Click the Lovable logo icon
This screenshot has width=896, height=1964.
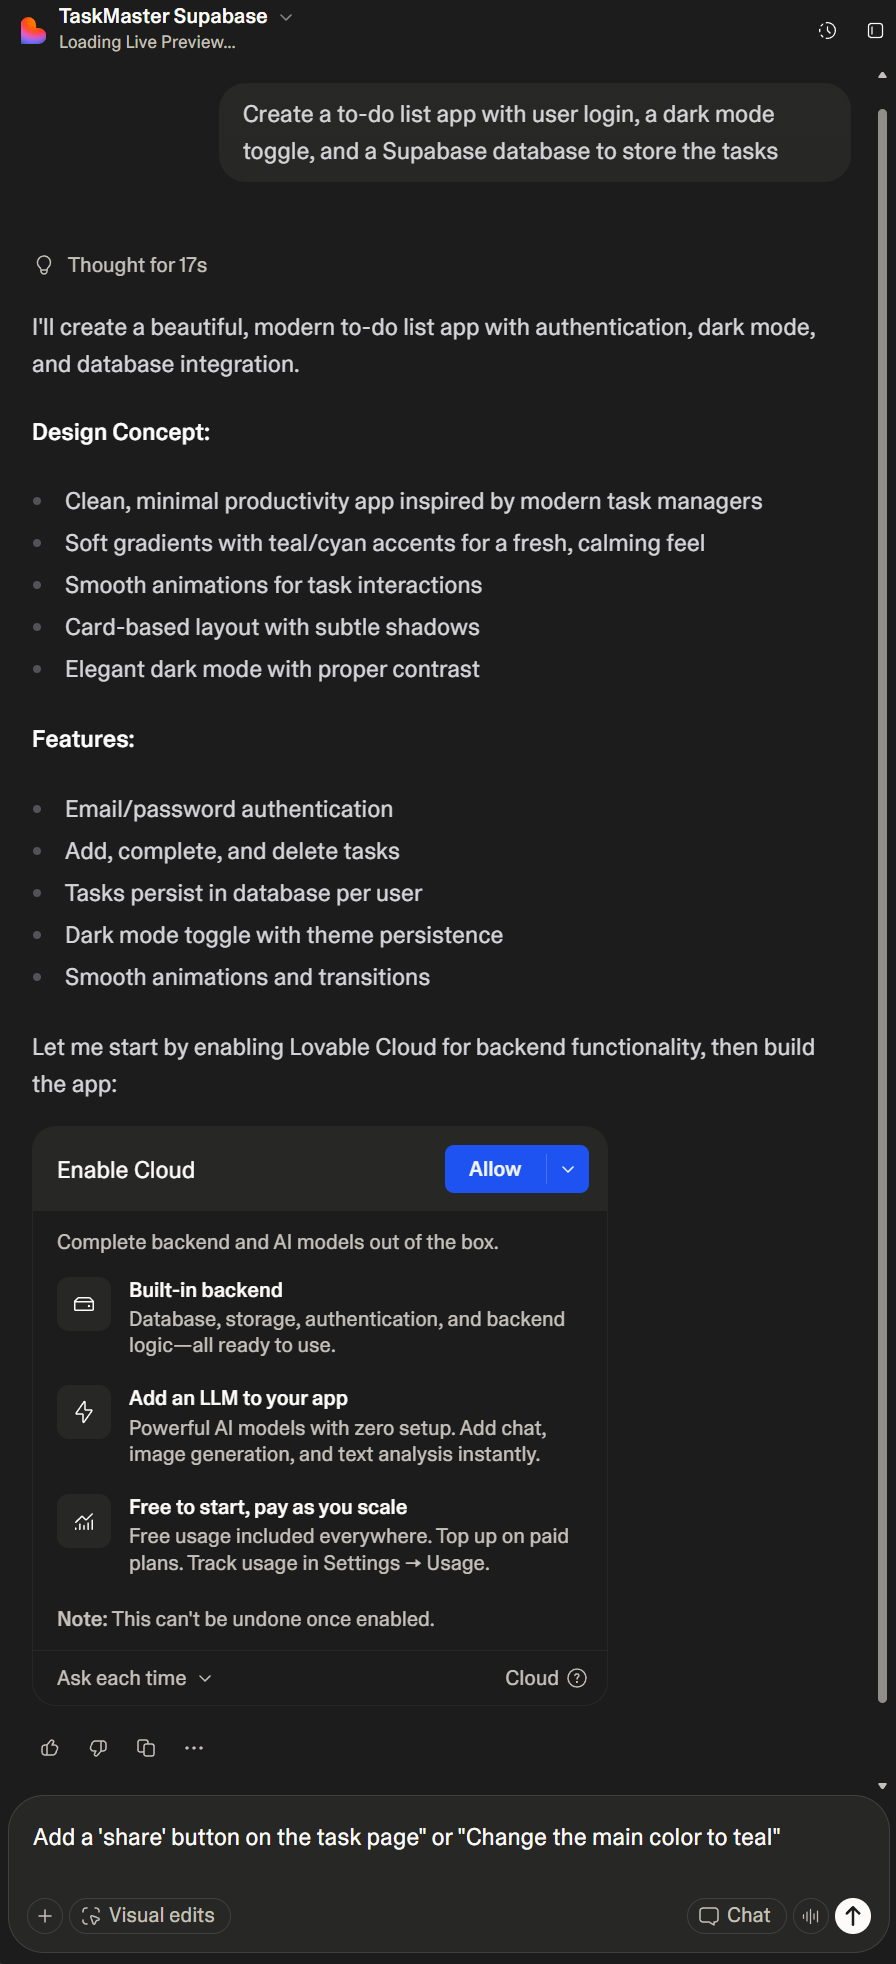click(33, 30)
